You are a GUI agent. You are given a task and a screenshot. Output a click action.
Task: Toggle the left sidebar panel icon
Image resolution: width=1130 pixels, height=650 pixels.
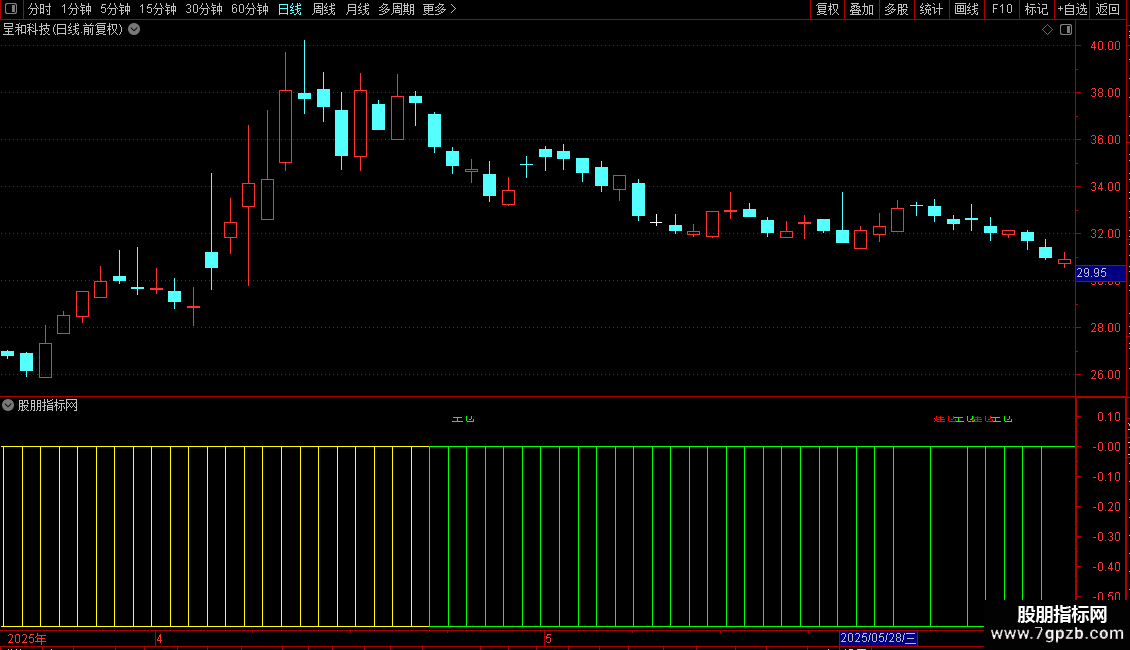[x=11, y=9]
